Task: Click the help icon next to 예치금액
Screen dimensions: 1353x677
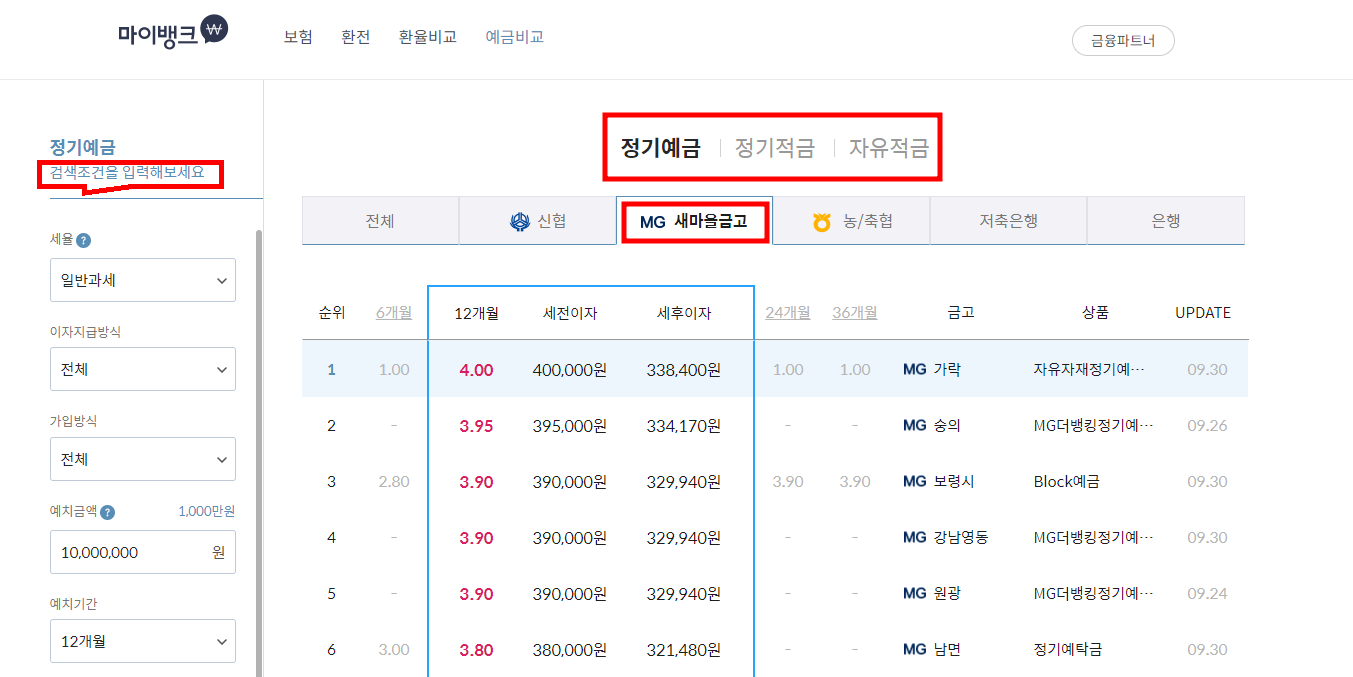Action: tap(108, 513)
